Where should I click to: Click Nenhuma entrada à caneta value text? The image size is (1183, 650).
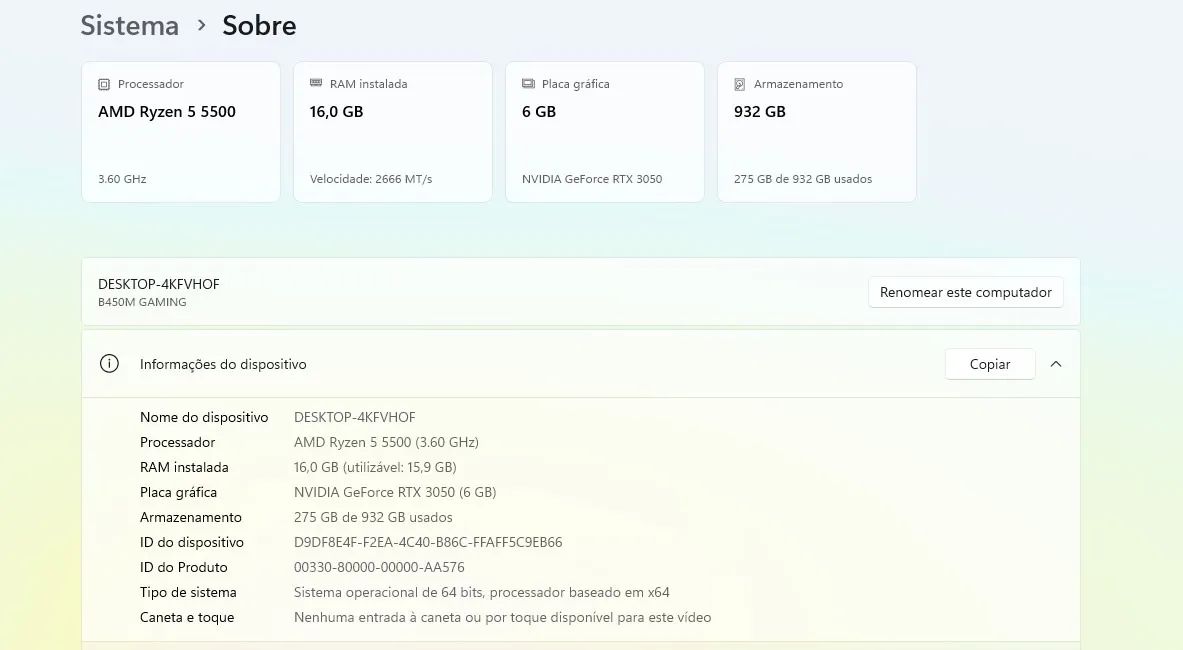(502, 617)
